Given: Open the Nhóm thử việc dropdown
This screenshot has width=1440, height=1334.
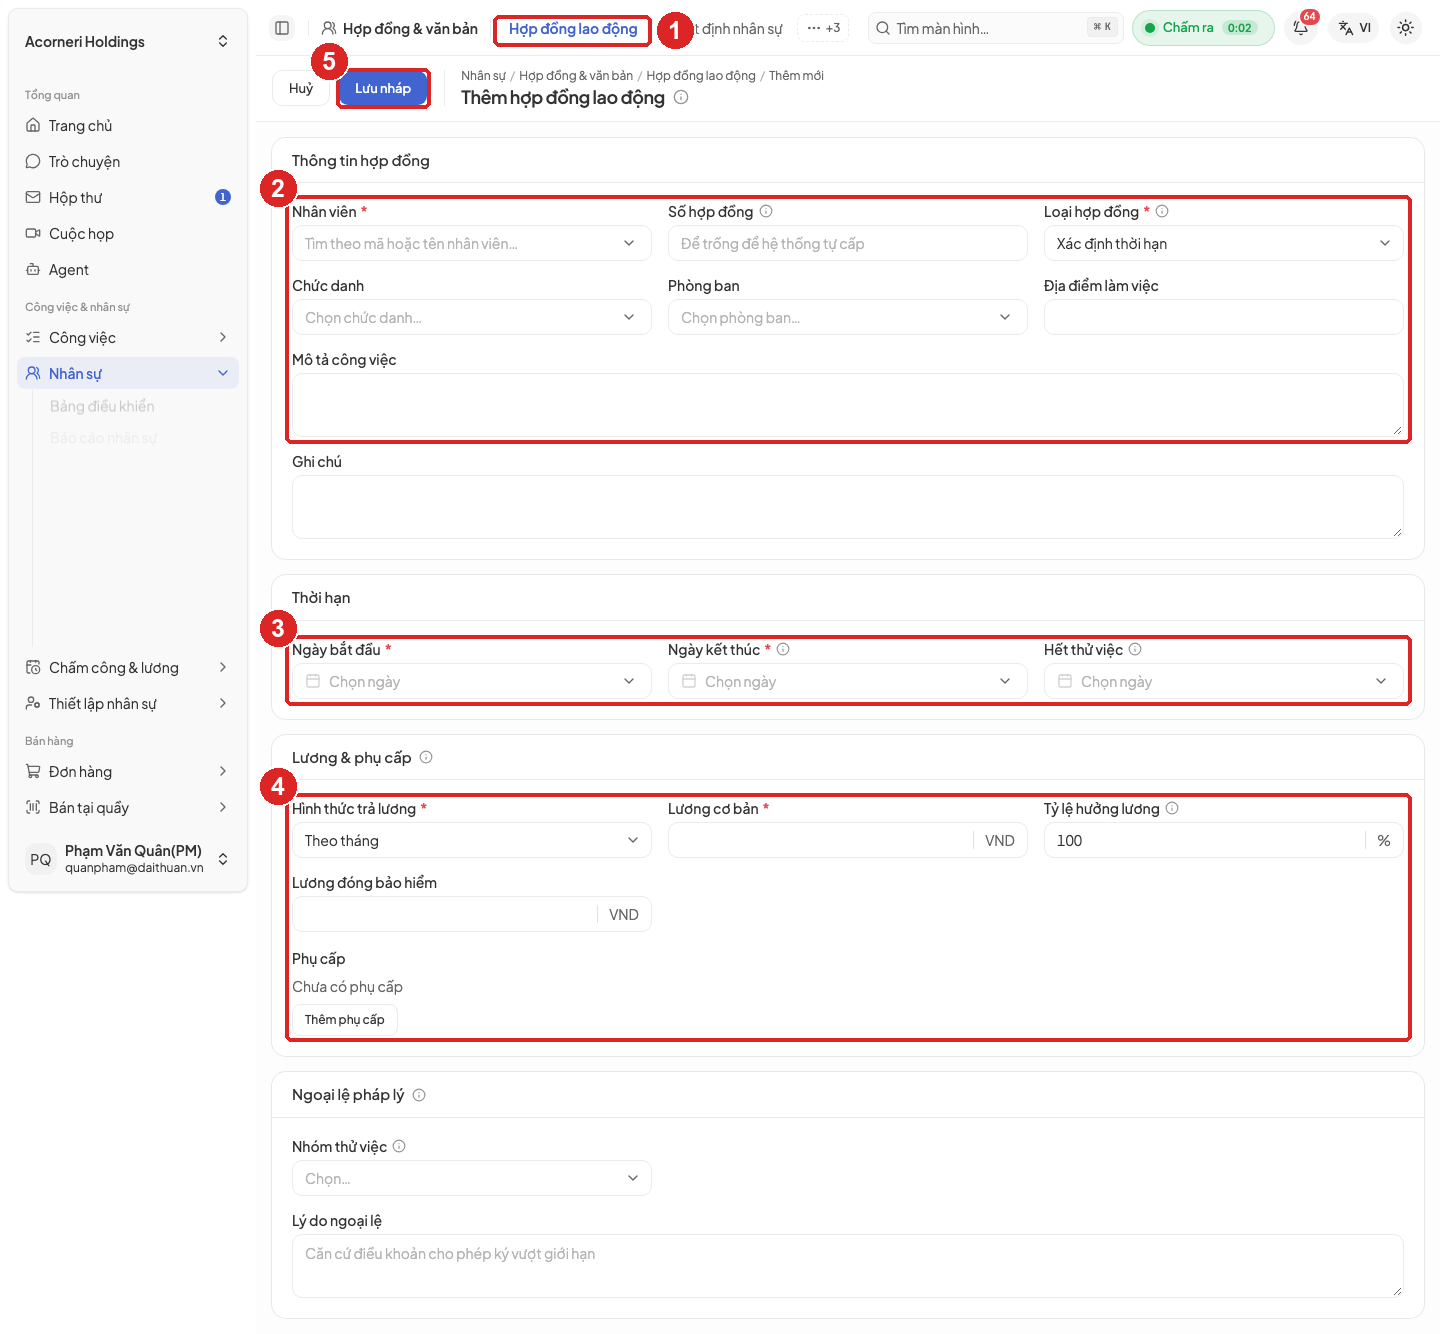Looking at the screenshot, I should click(x=472, y=1178).
